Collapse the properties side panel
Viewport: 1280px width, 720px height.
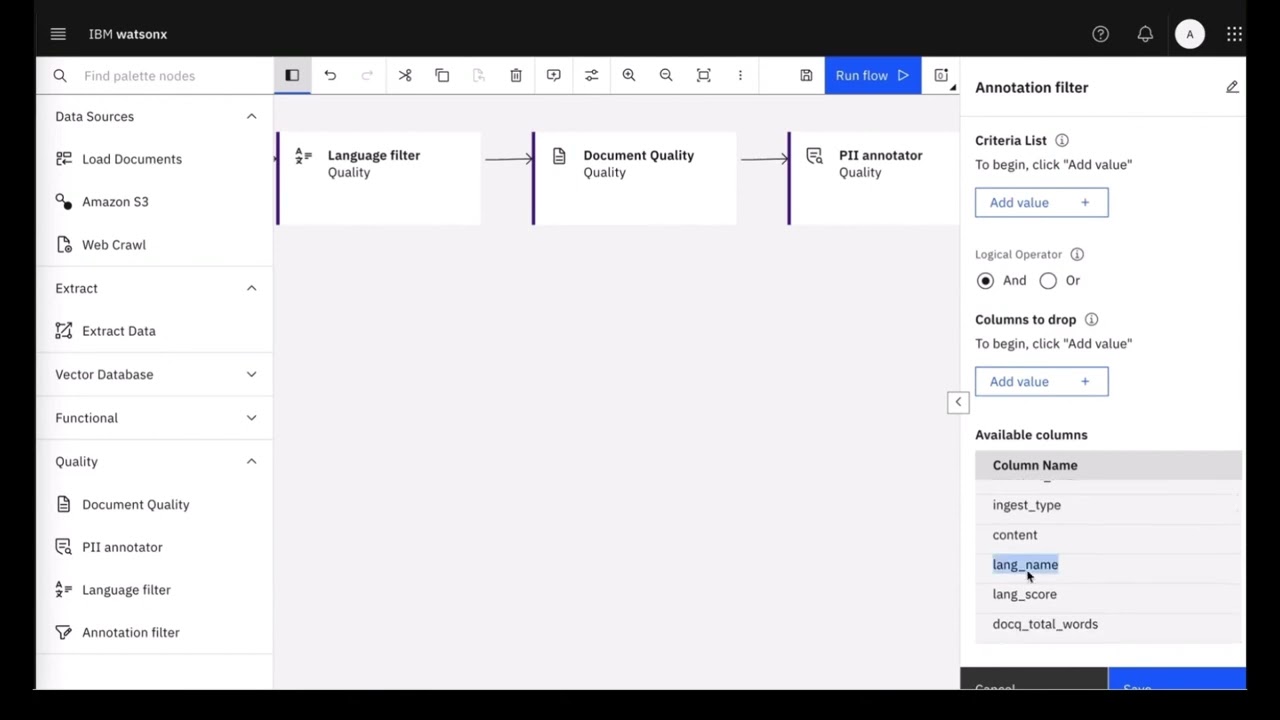(958, 401)
